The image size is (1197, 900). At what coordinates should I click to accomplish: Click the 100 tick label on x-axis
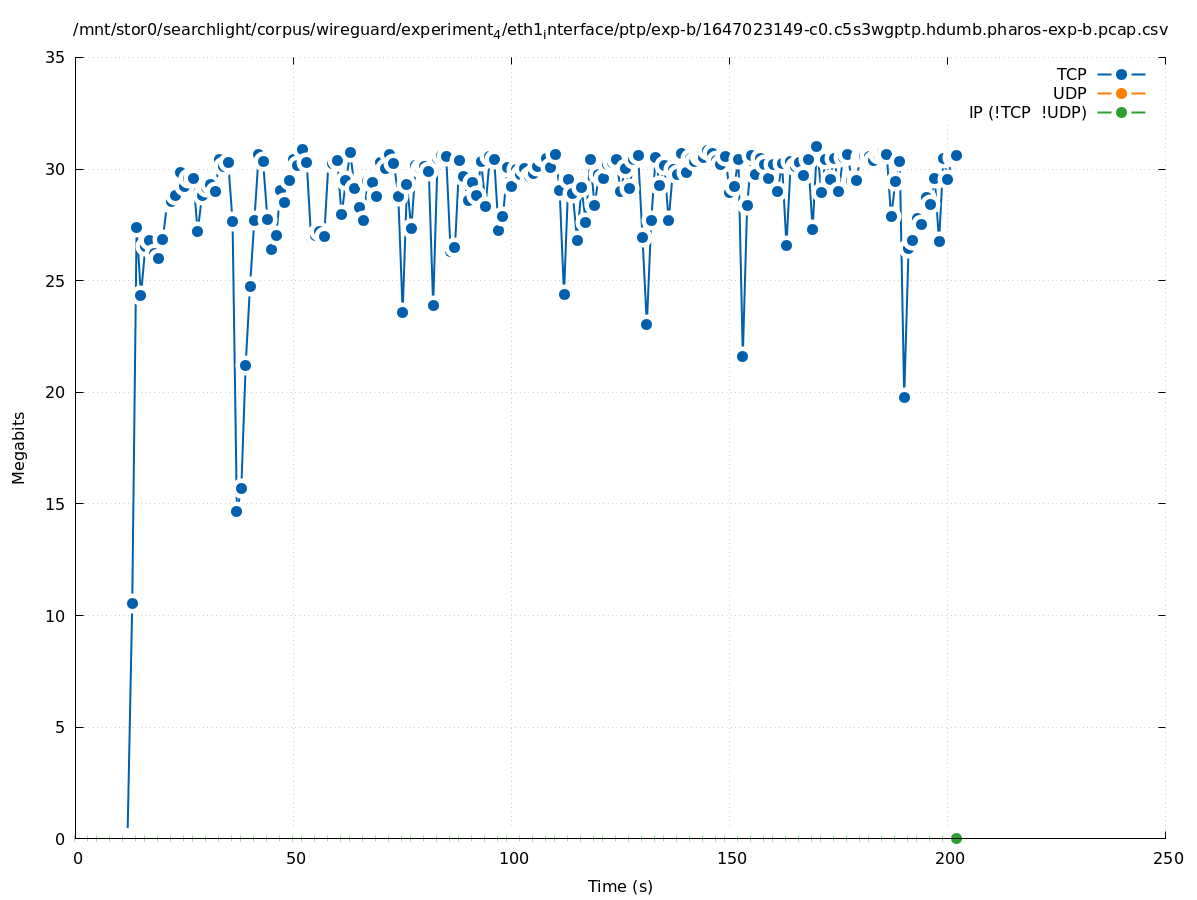[513, 859]
